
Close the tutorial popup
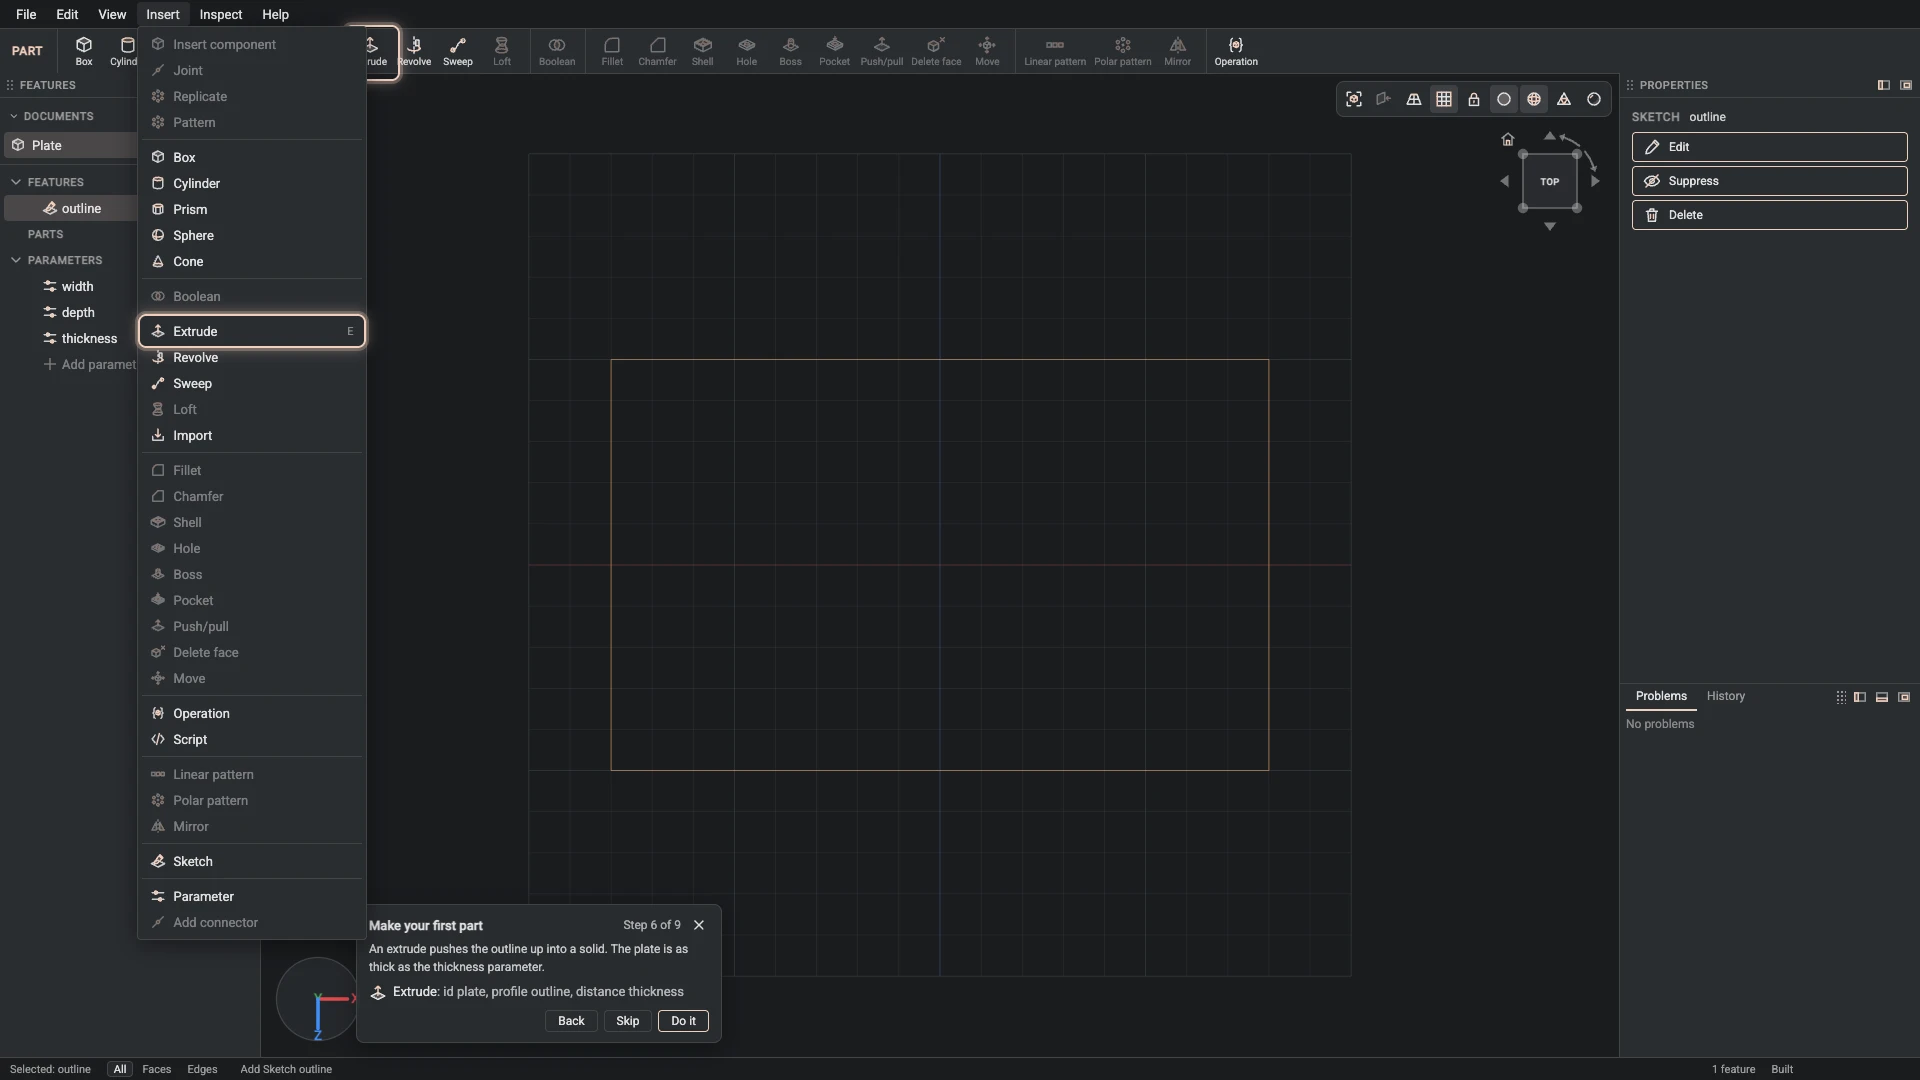pos(699,925)
